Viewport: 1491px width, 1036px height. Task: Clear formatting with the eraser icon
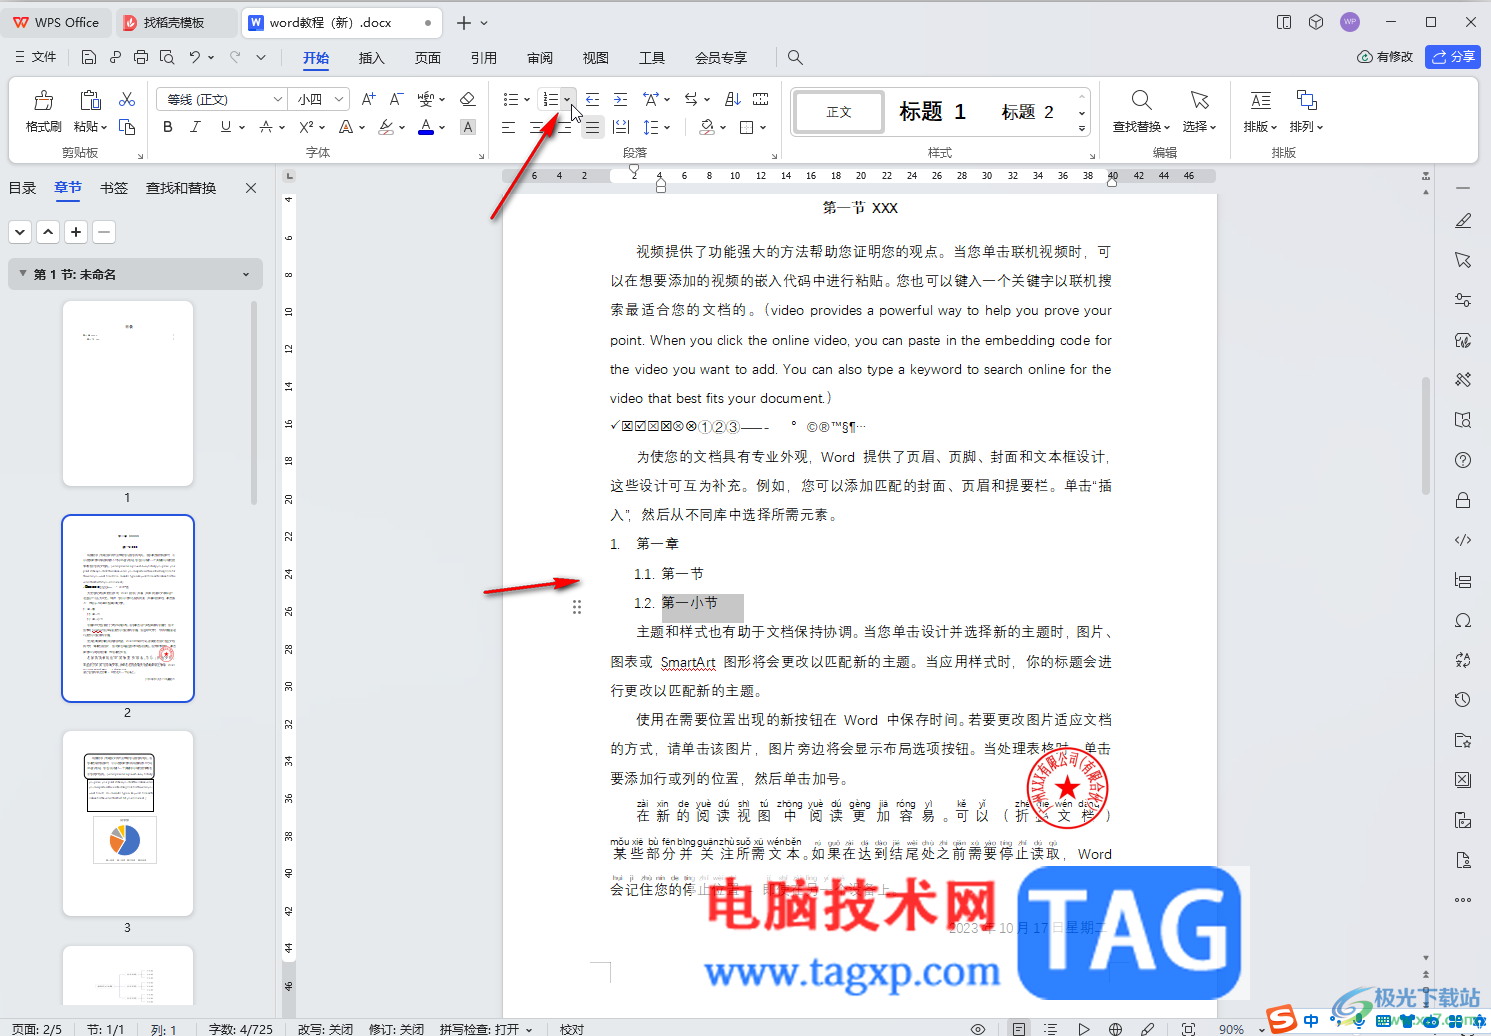[x=467, y=99]
